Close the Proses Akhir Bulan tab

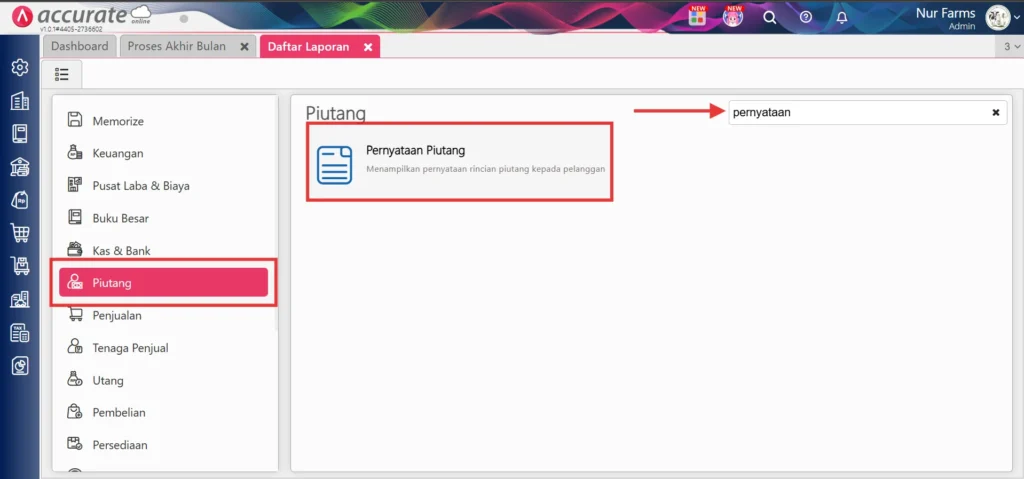pyautogui.click(x=244, y=47)
